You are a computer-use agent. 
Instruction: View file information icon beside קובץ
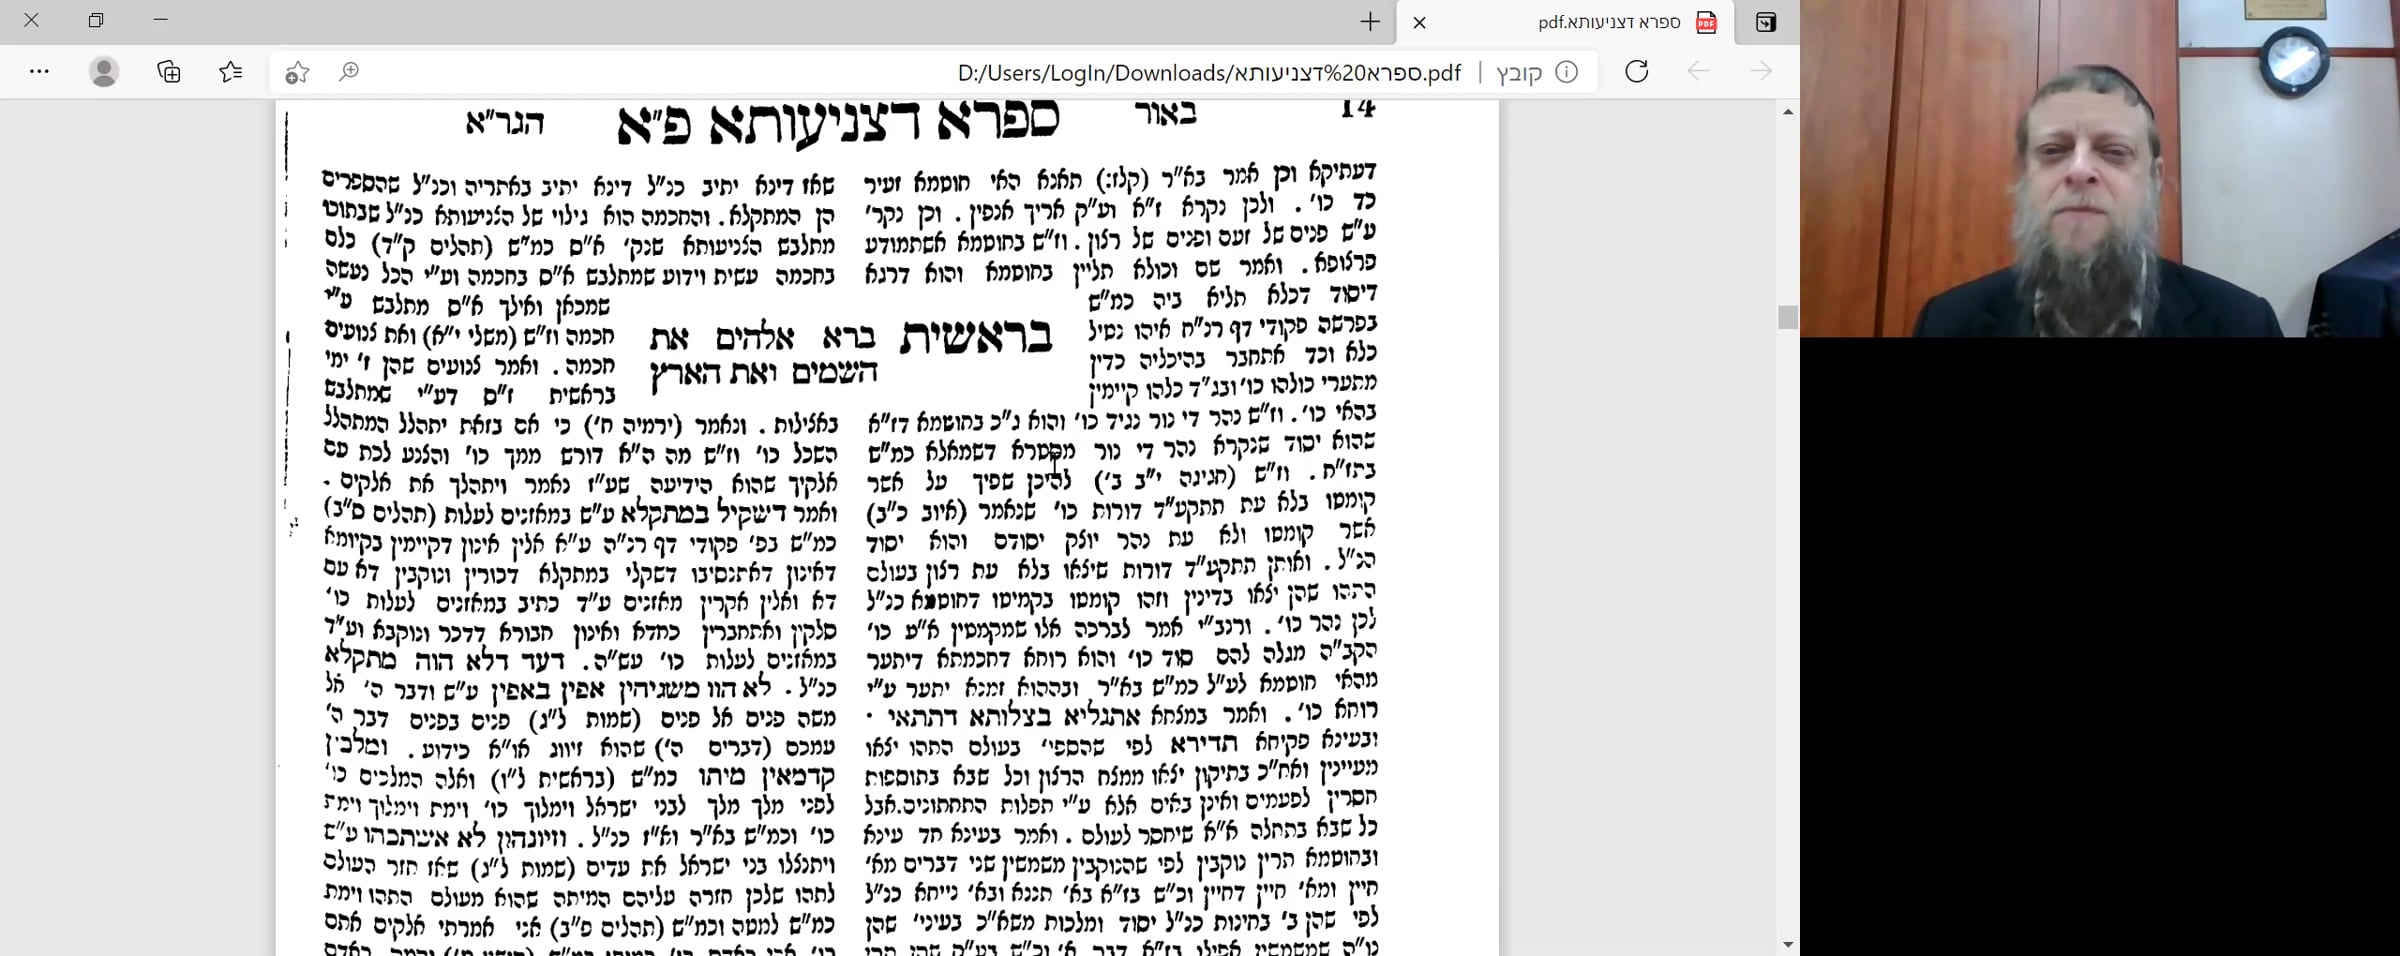(x=1567, y=72)
